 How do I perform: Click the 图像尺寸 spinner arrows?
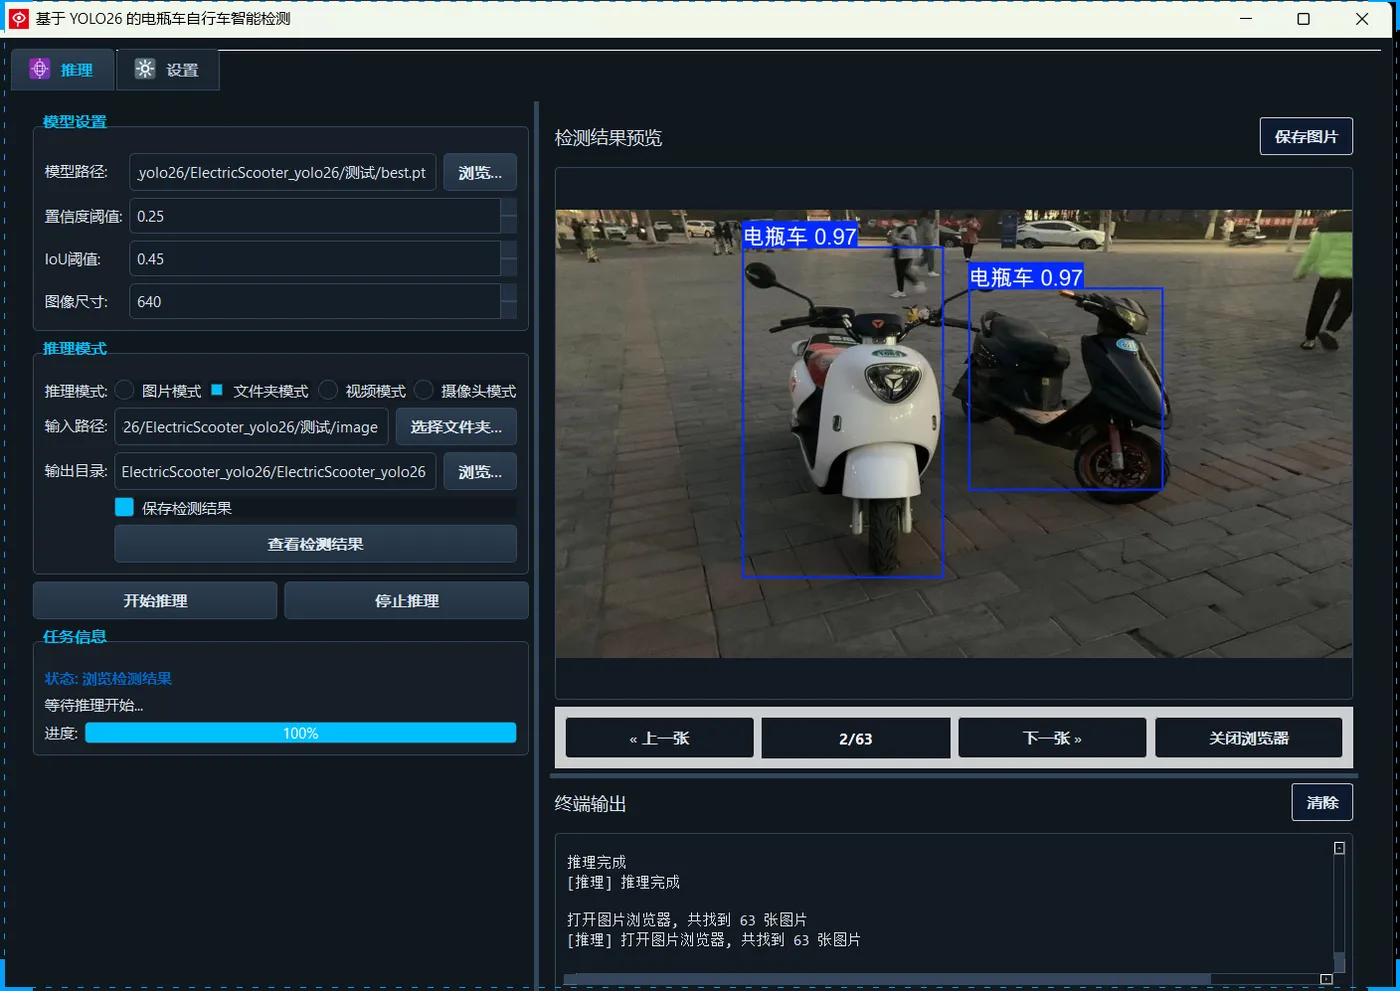509,301
